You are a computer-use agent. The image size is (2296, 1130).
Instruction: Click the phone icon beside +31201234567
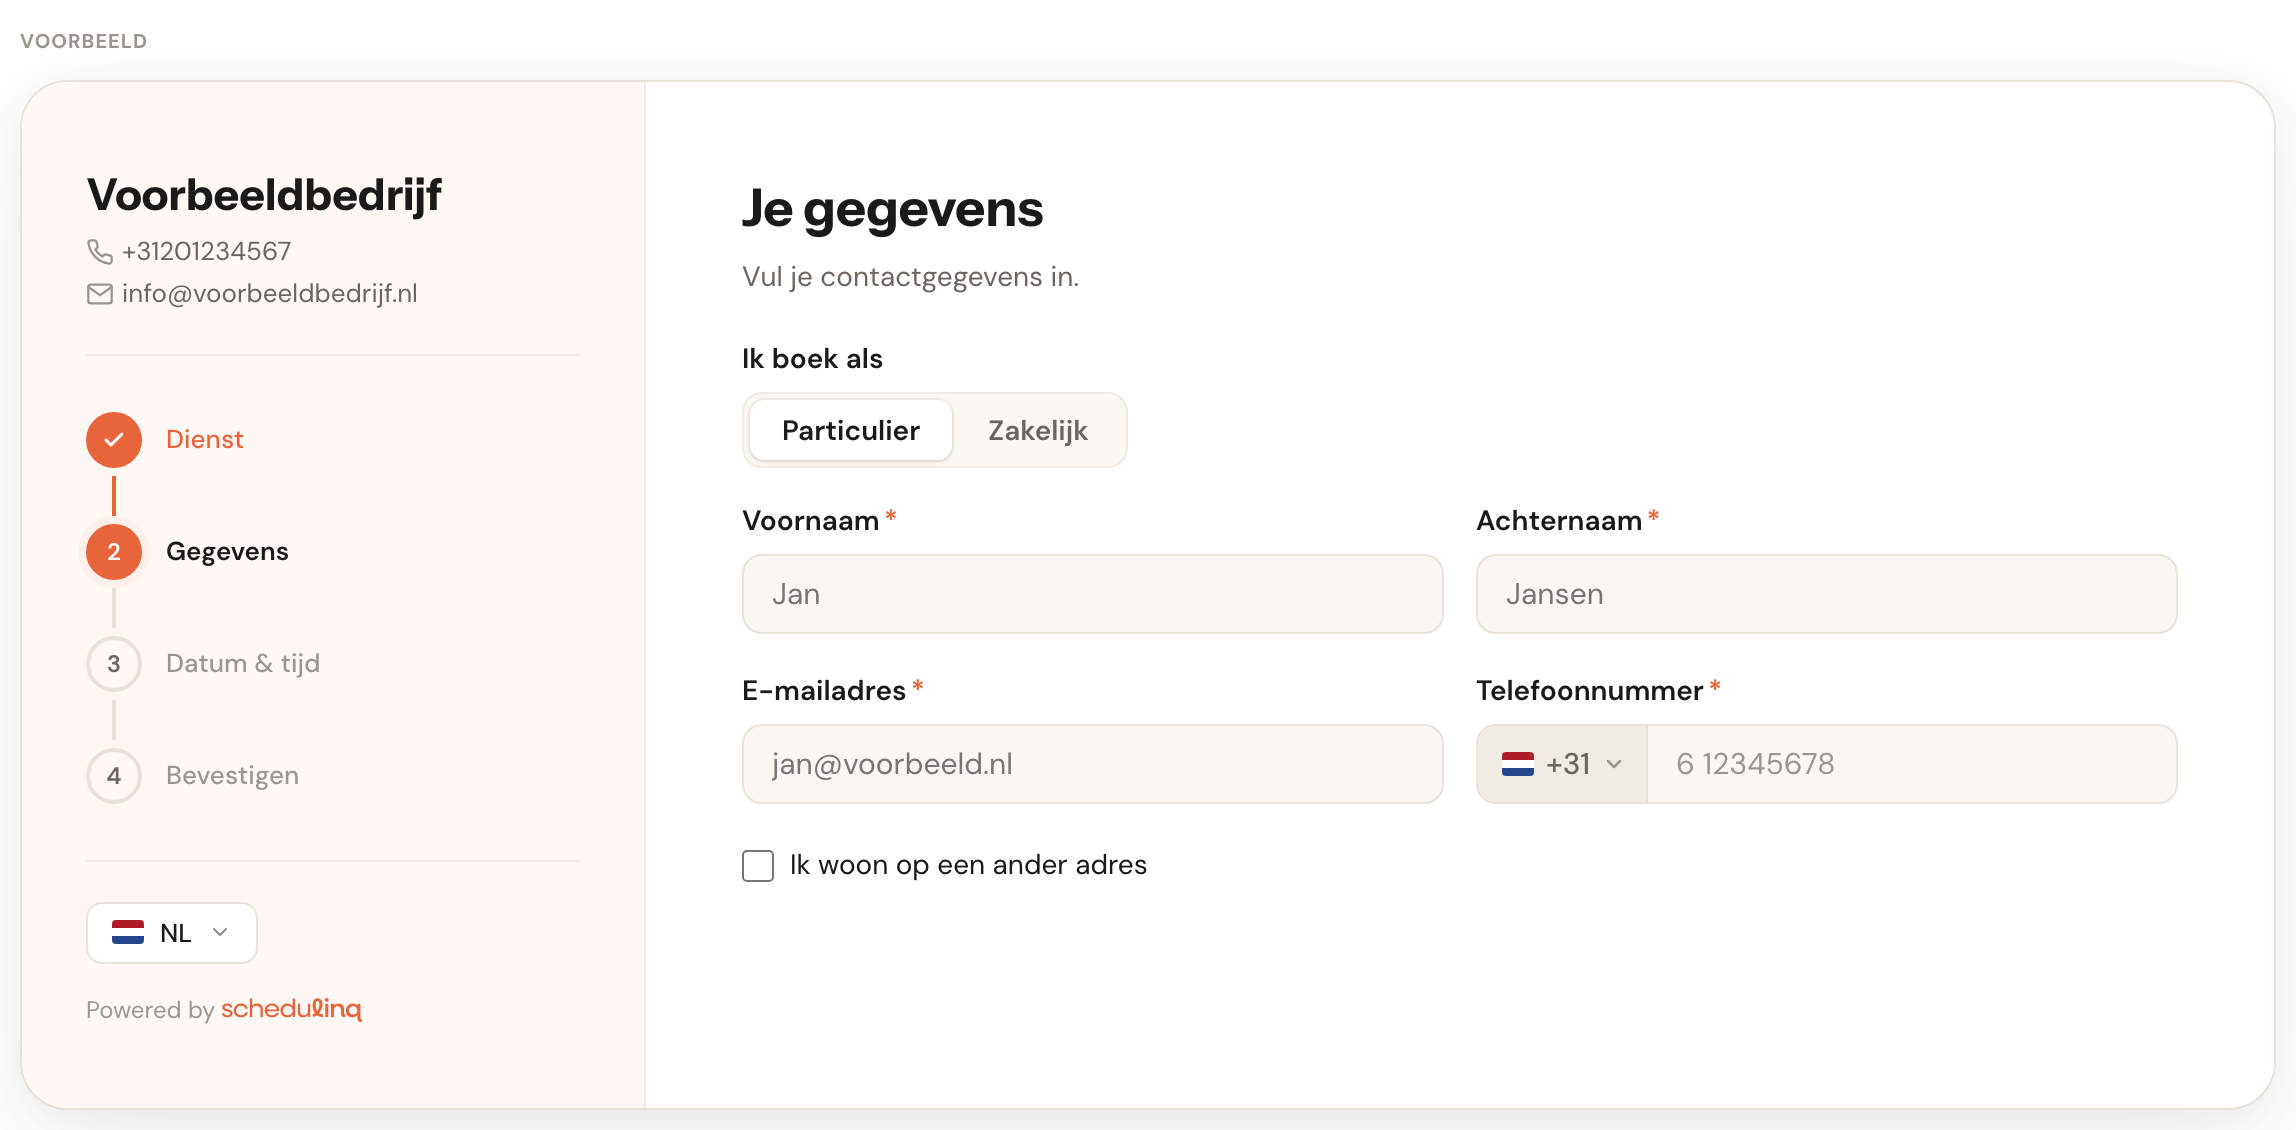tap(100, 251)
